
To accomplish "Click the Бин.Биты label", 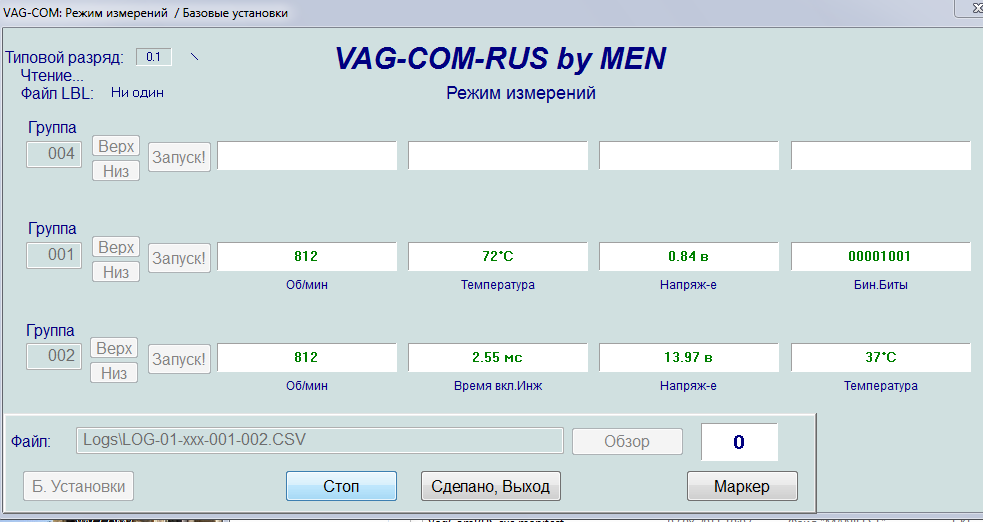I will (881, 284).
